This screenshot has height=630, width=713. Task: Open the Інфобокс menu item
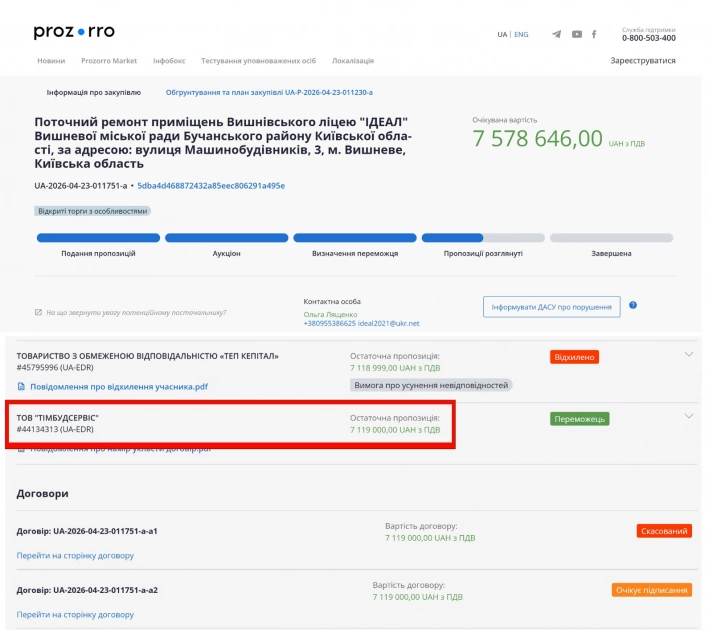click(x=169, y=60)
